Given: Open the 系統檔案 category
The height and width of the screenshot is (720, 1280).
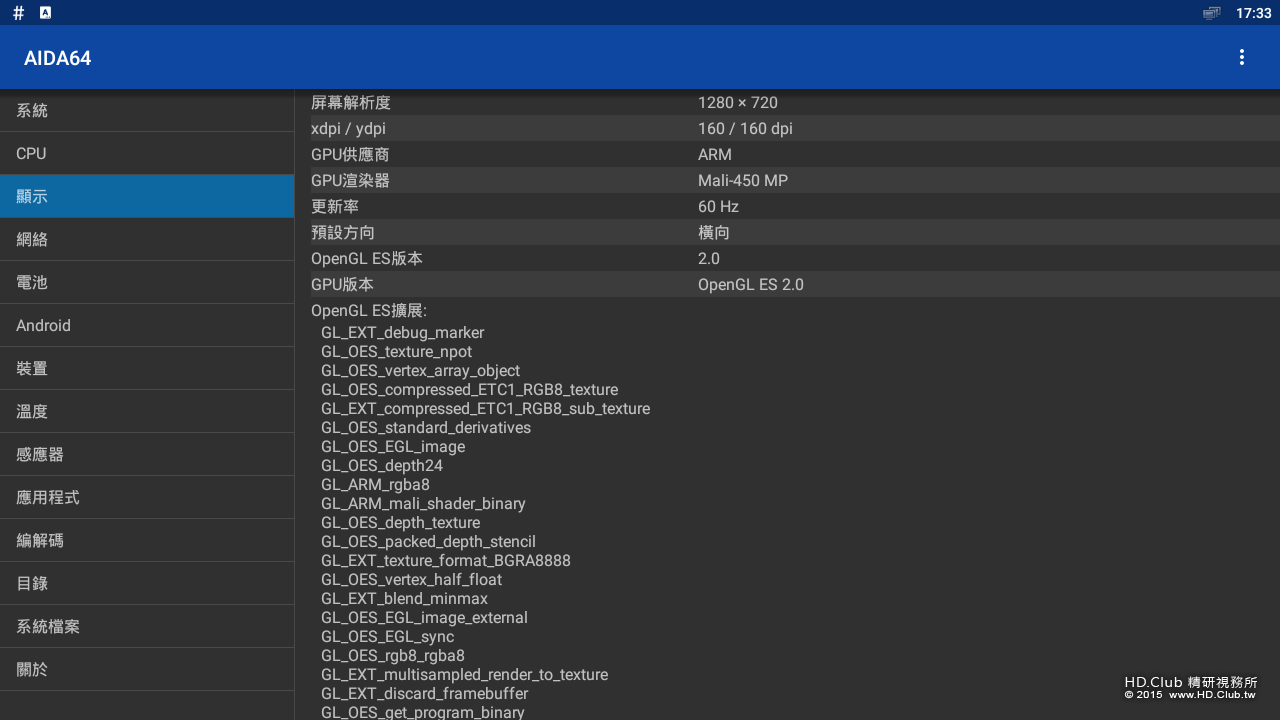Looking at the screenshot, I should click(x=147, y=626).
